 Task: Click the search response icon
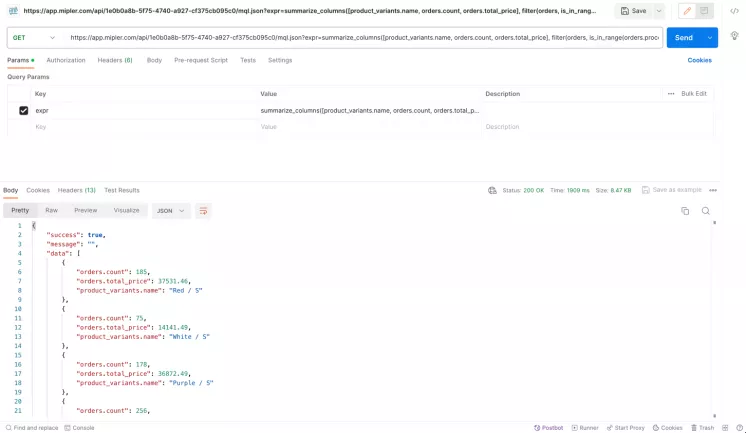pos(706,211)
